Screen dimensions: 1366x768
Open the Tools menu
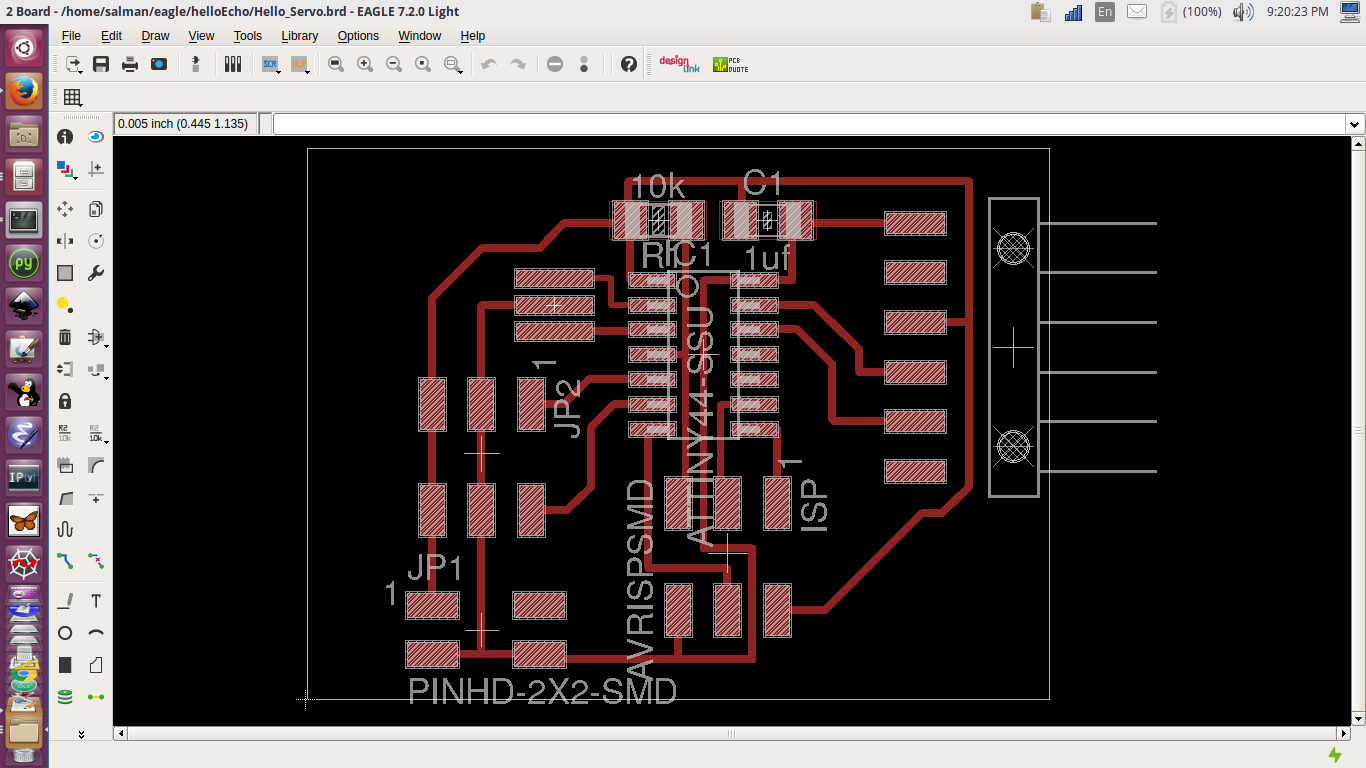(x=247, y=36)
